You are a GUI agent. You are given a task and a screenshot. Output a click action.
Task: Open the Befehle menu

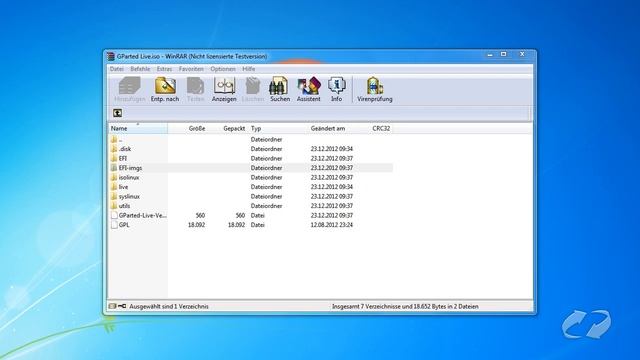click(x=140, y=69)
